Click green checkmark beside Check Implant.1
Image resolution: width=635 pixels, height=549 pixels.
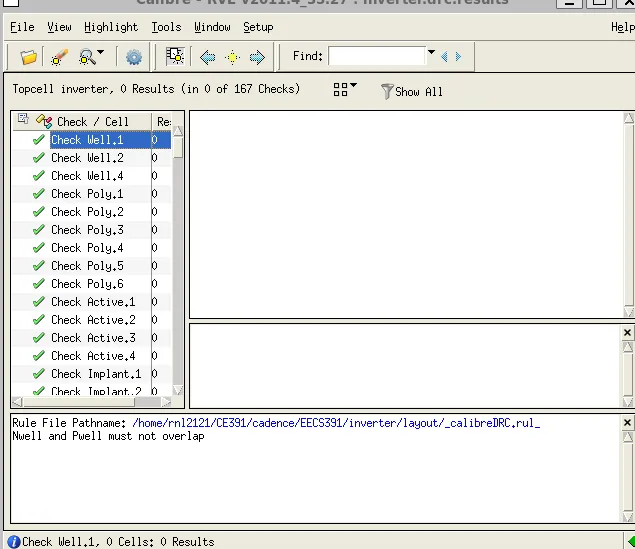[38, 374]
